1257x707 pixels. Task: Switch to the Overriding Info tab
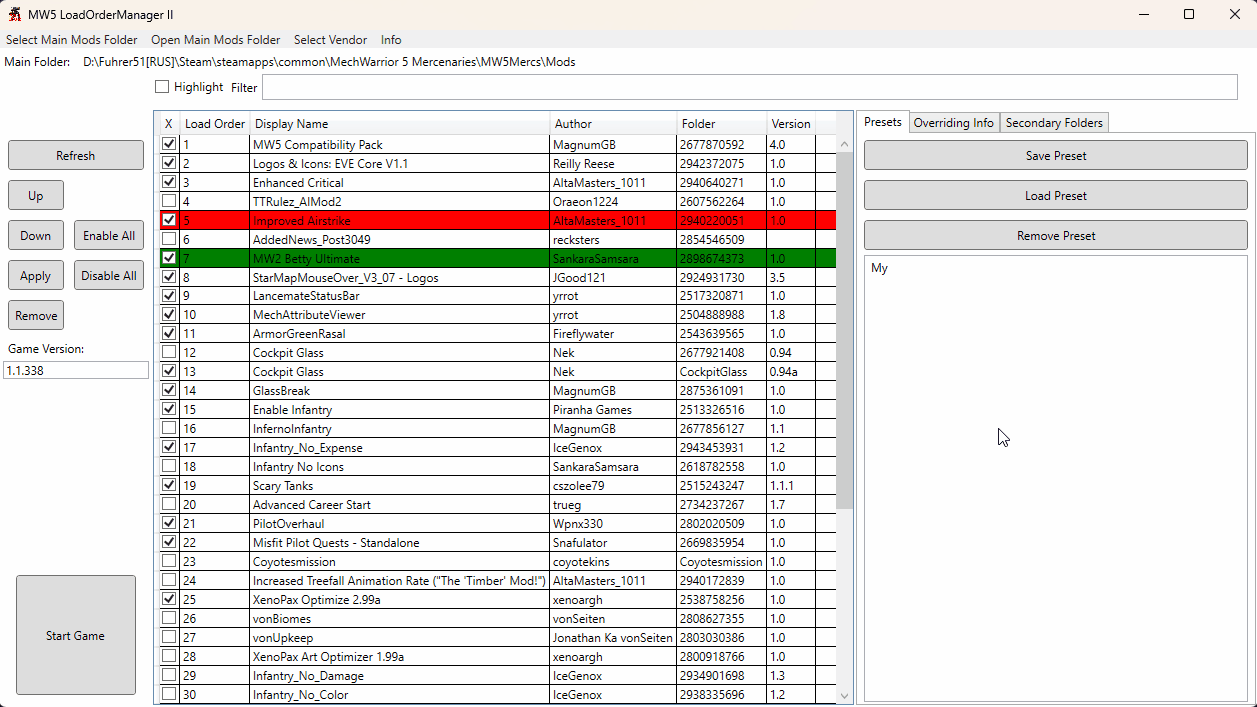(954, 123)
